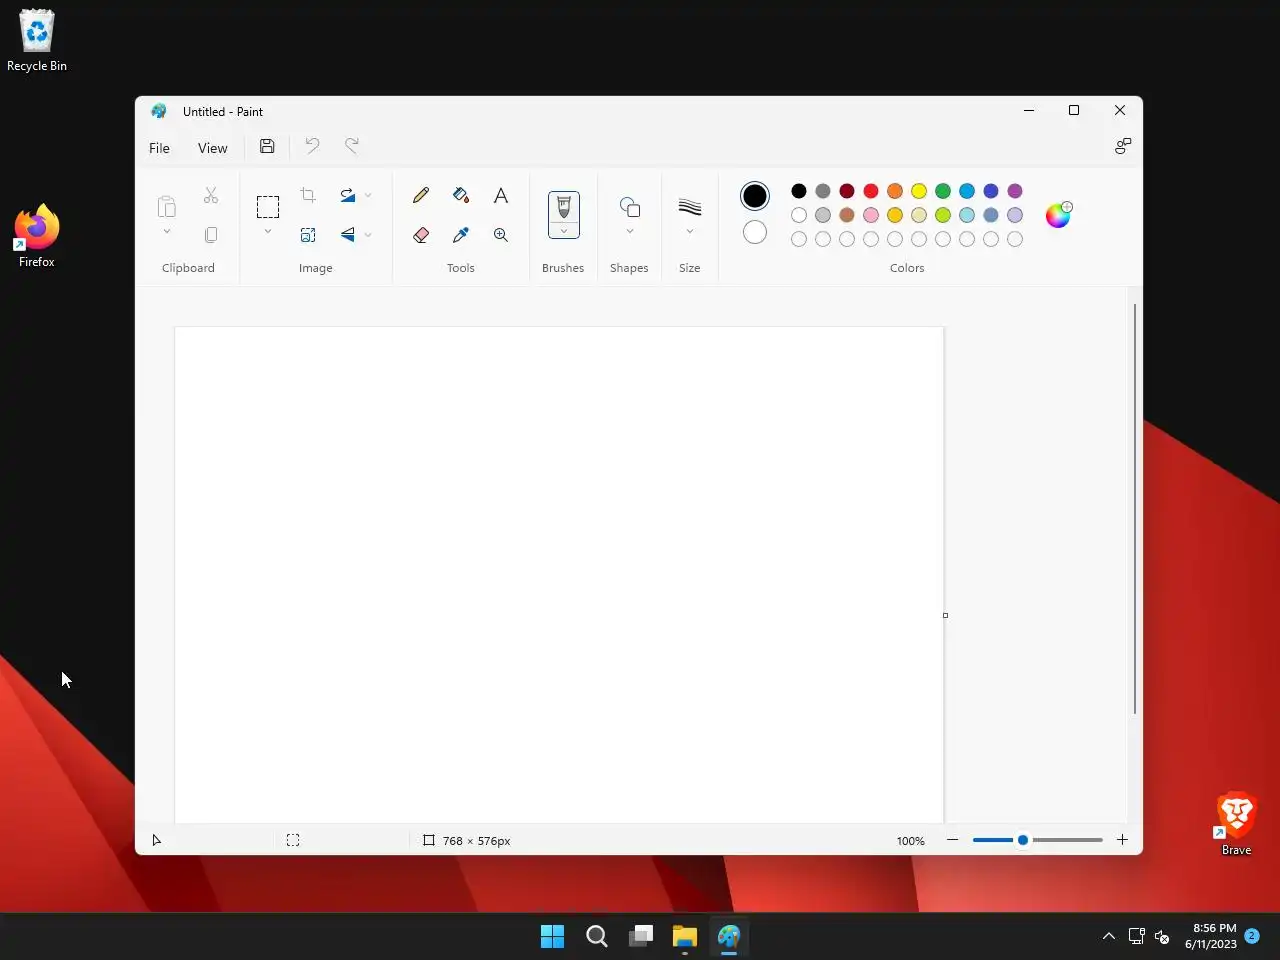Click the Crop icon
Viewport: 1280px width, 960px height.
[308, 195]
